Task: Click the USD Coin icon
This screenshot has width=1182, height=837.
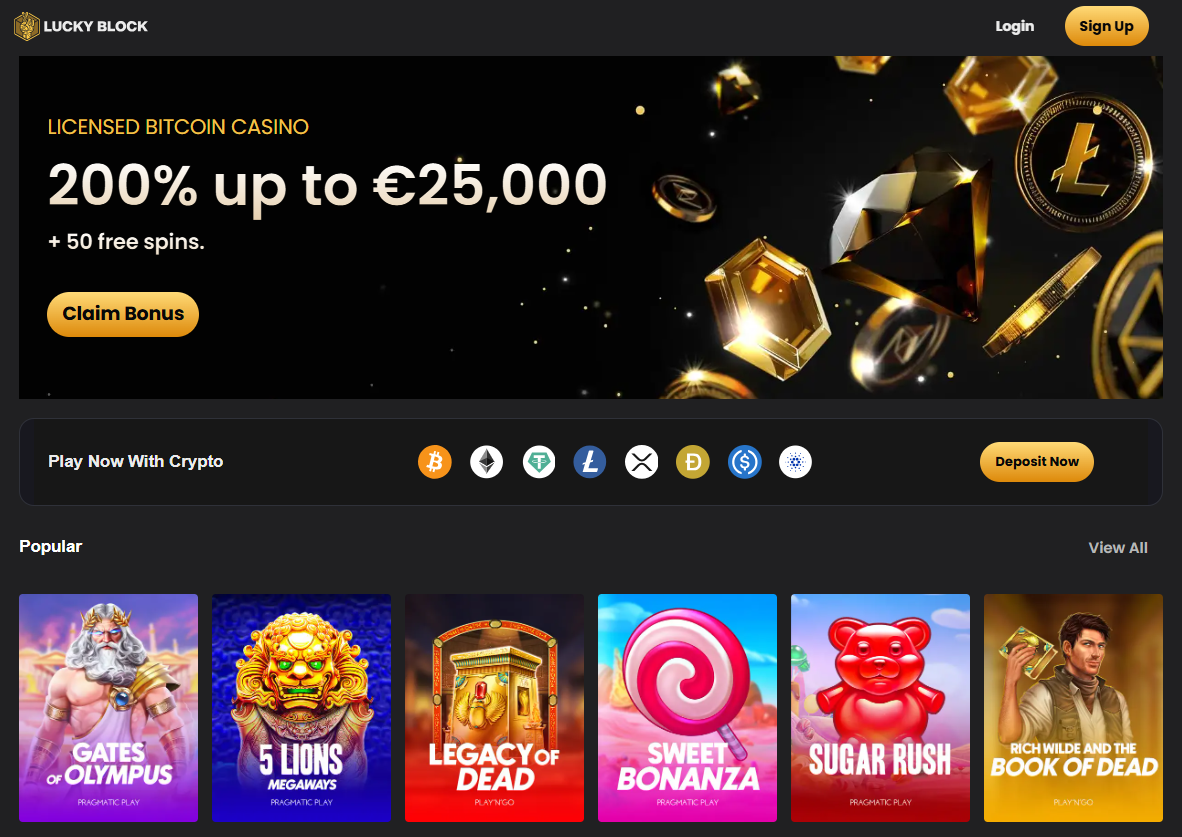Action: 745,461
